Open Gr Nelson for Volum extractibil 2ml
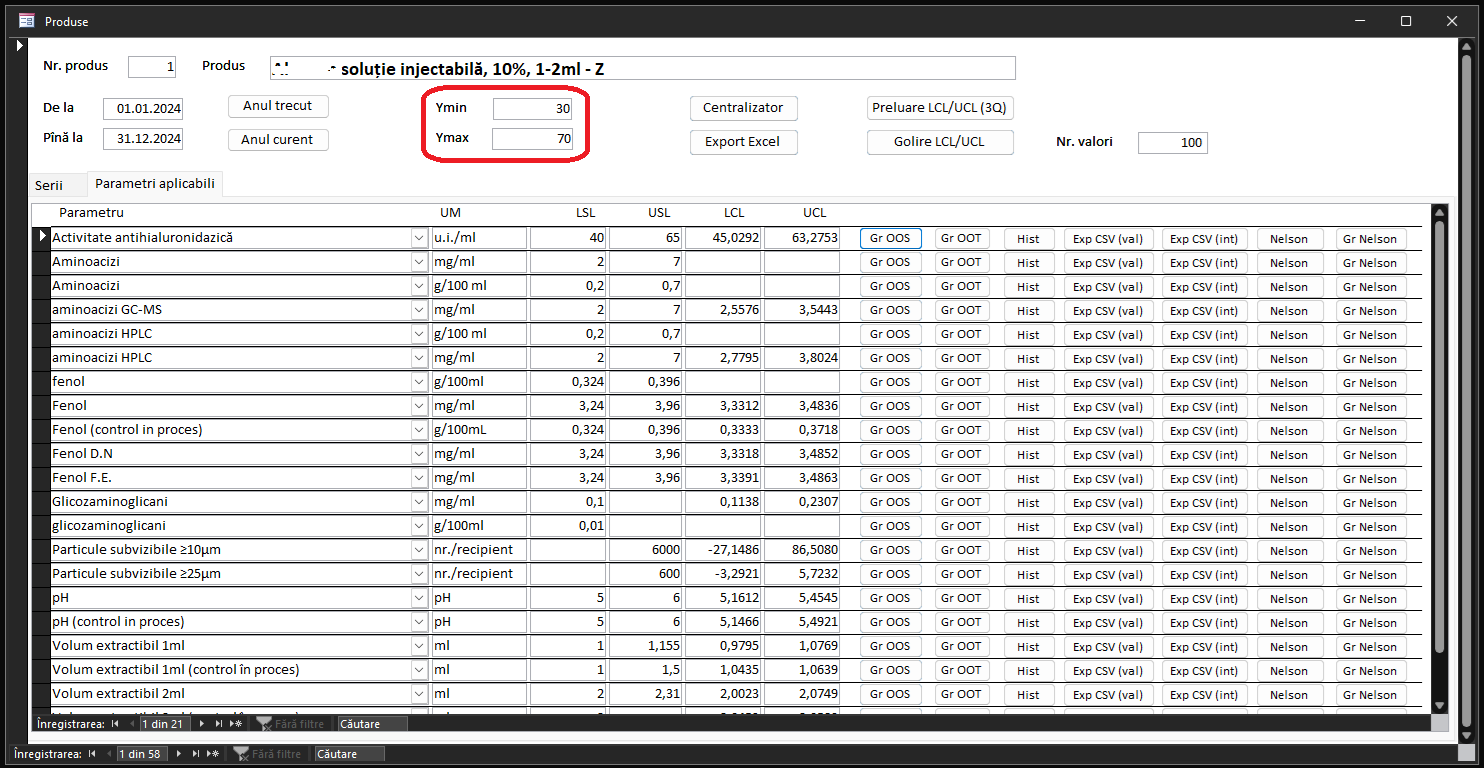 pos(1371,694)
